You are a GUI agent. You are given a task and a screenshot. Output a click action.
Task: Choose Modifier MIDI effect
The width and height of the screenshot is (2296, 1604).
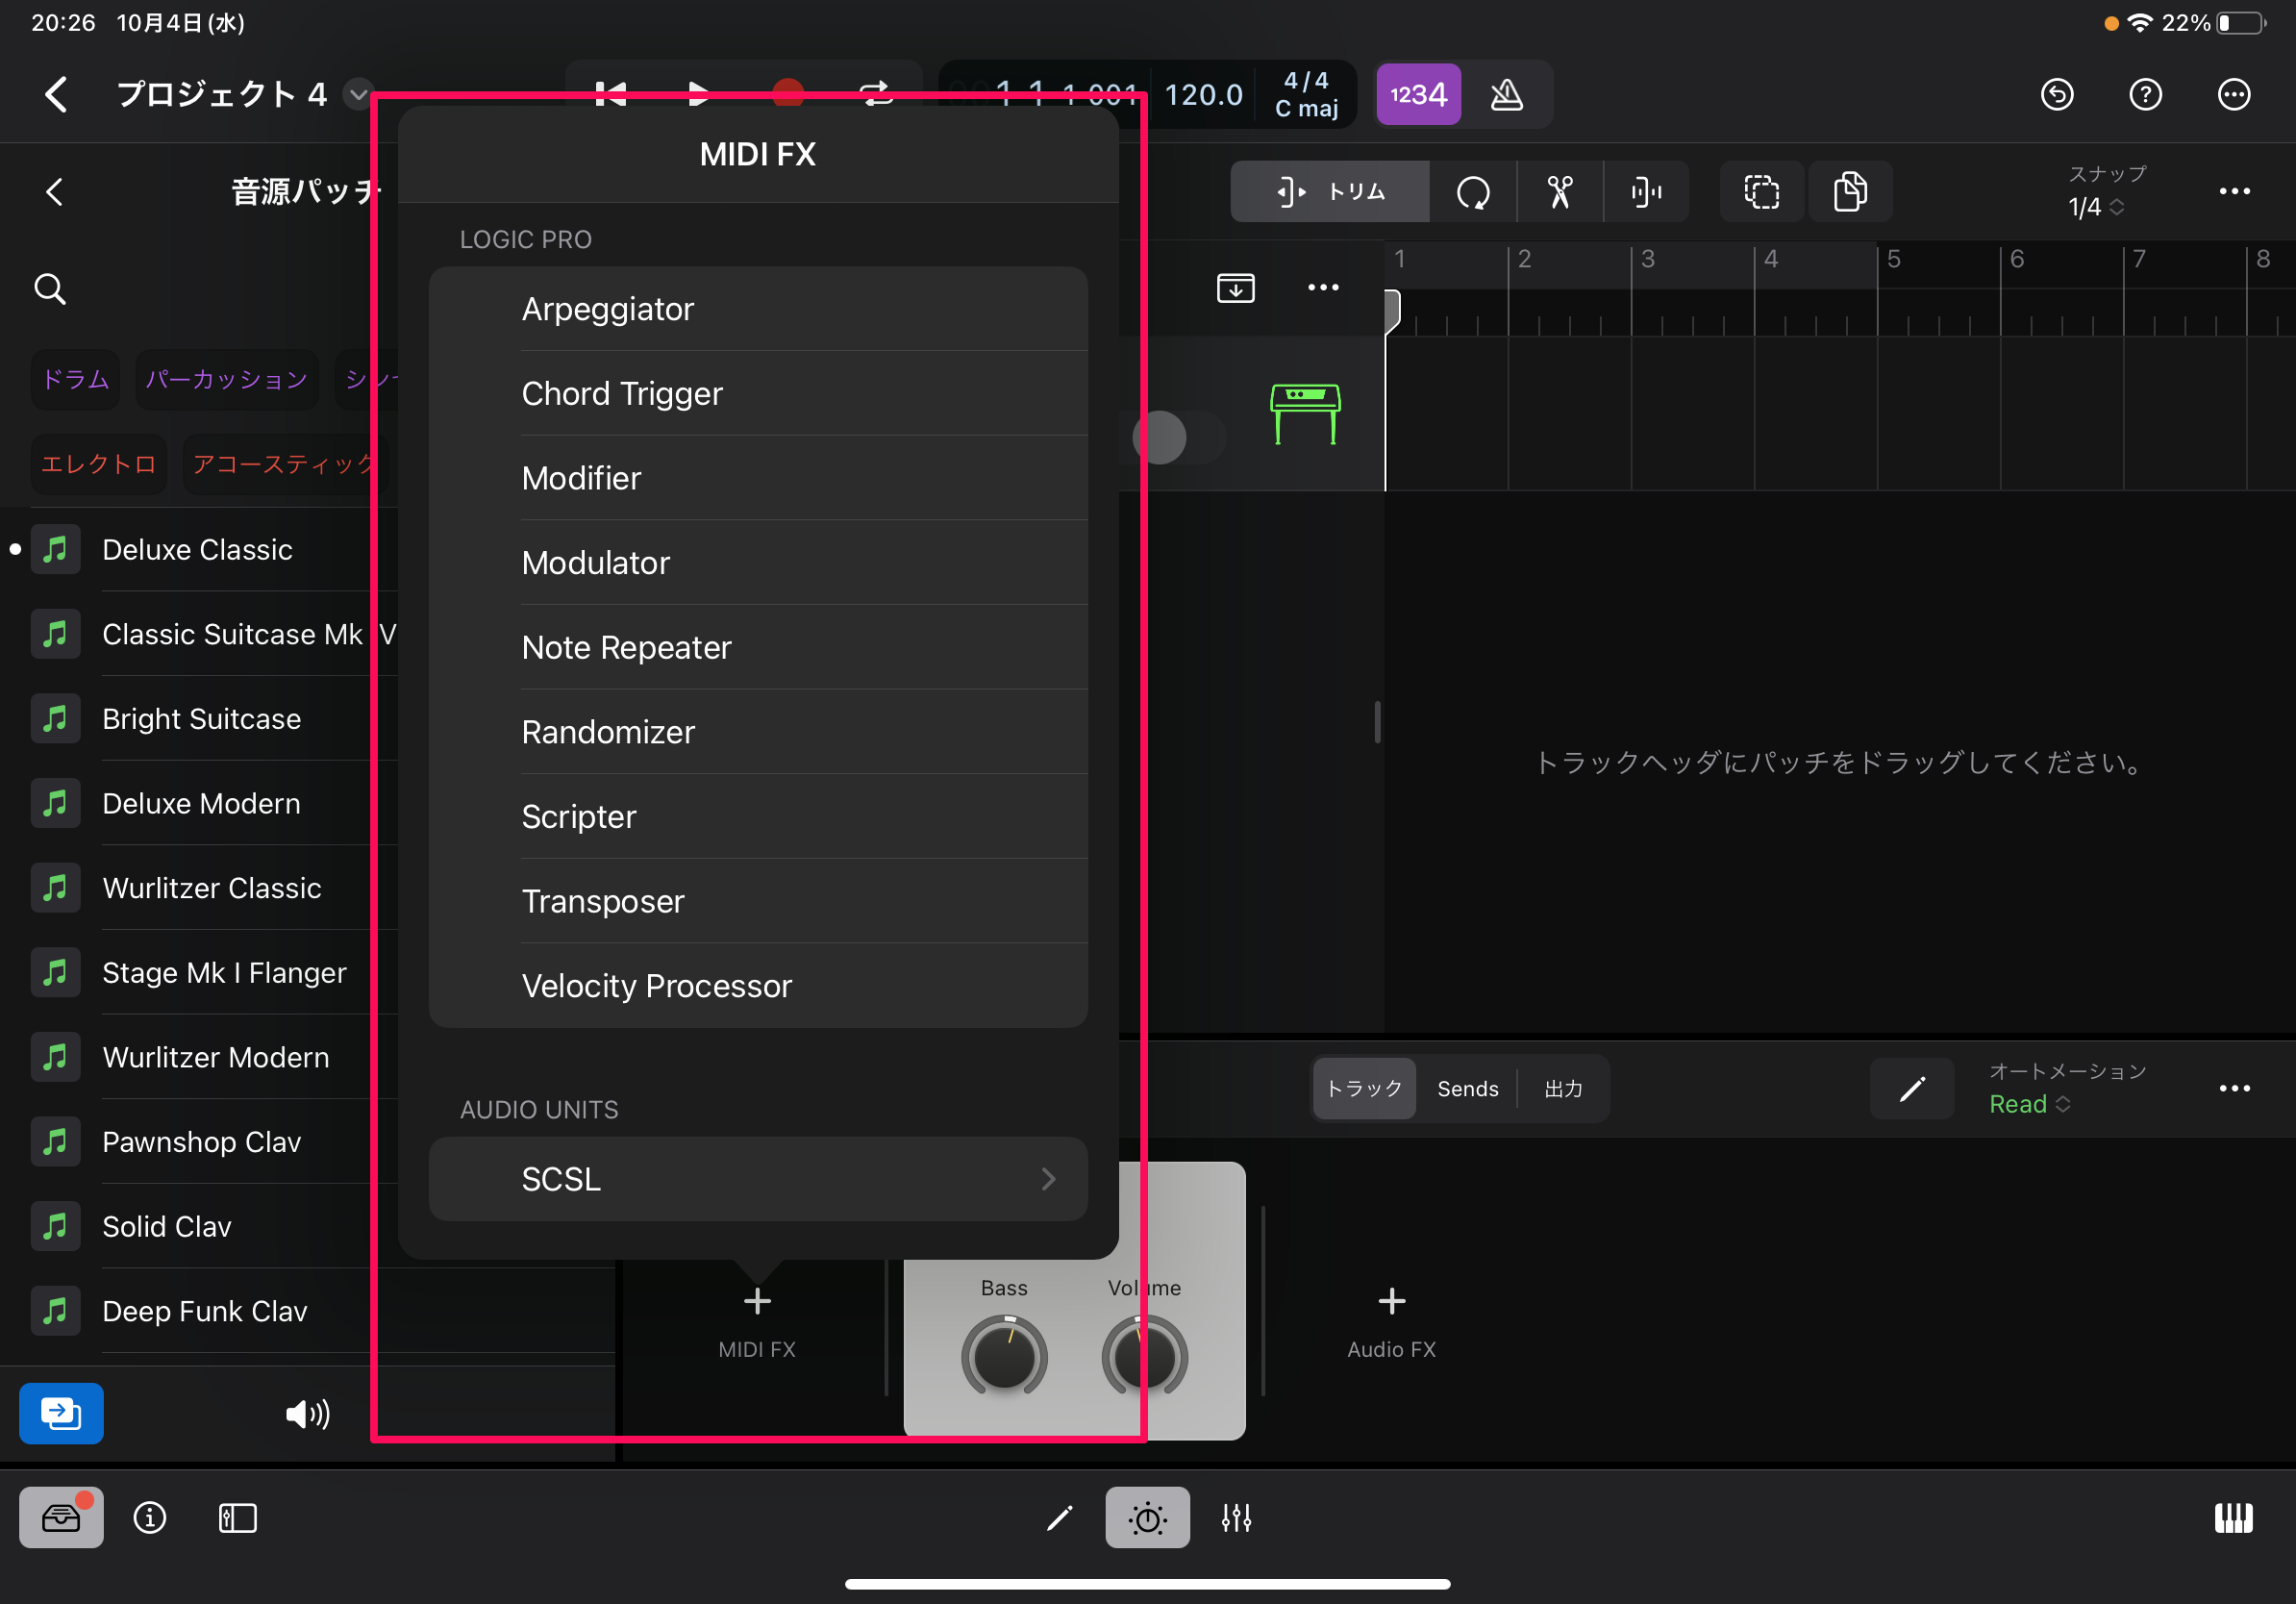[x=758, y=478]
